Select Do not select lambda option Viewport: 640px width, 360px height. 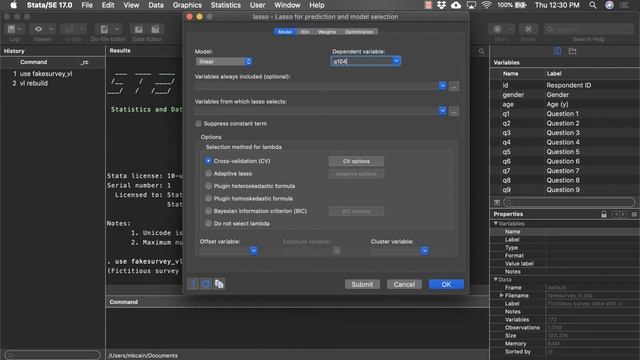click(x=208, y=223)
